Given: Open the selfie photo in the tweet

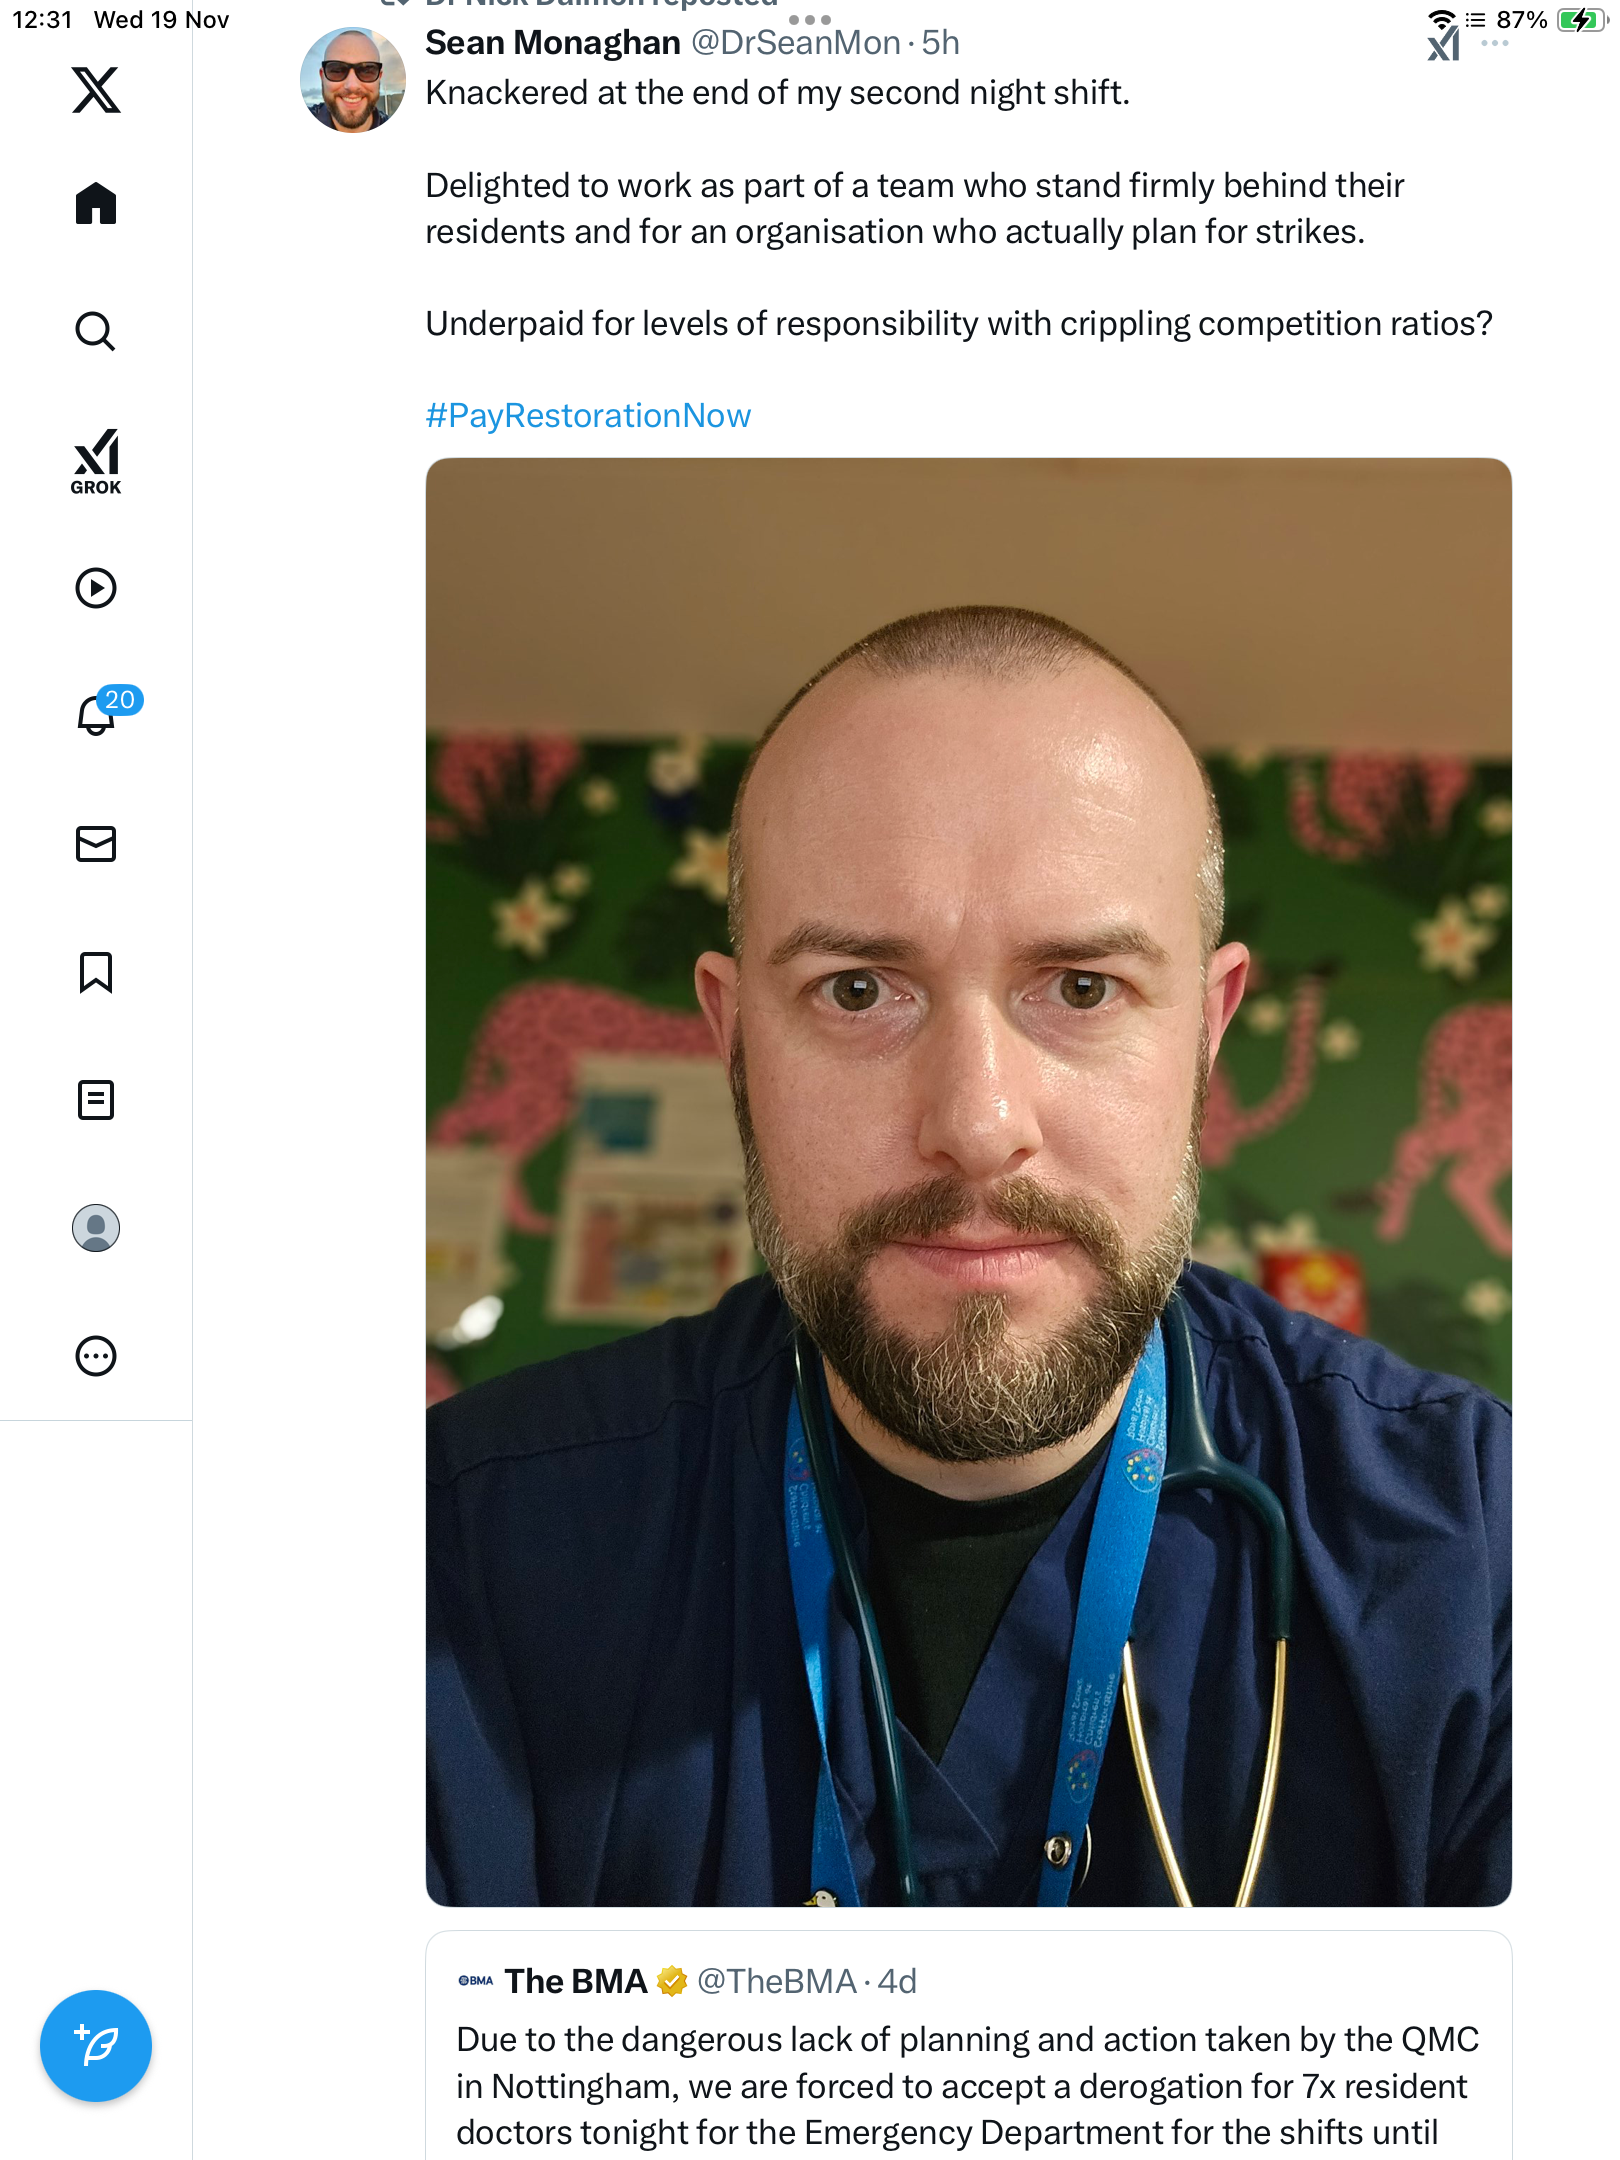Looking at the screenshot, I should pyautogui.click(x=968, y=1182).
